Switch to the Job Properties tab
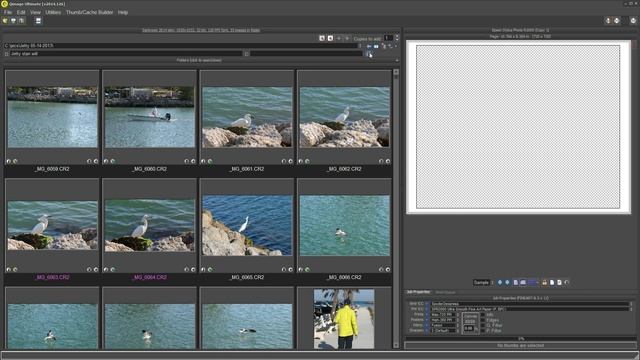Image resolution: width=640 pixels, height=360 pixels. coord(418,292)
